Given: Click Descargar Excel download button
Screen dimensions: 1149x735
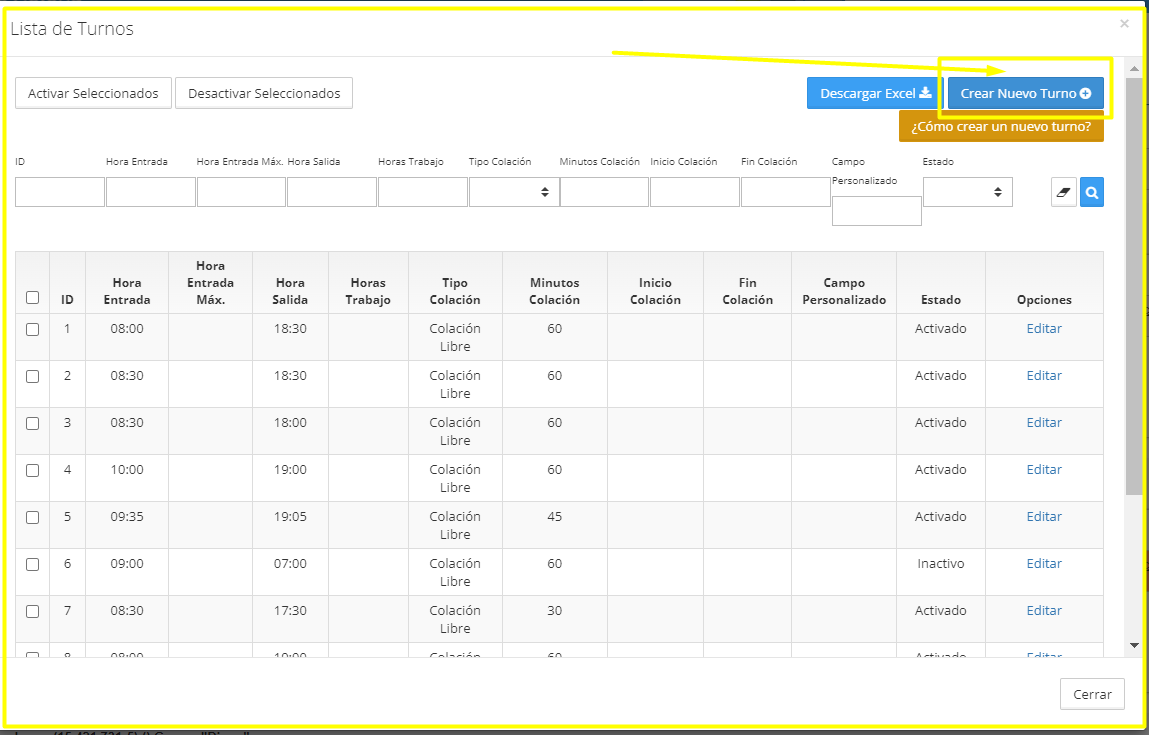Looking at the screenshot, I should coord(875,93).
